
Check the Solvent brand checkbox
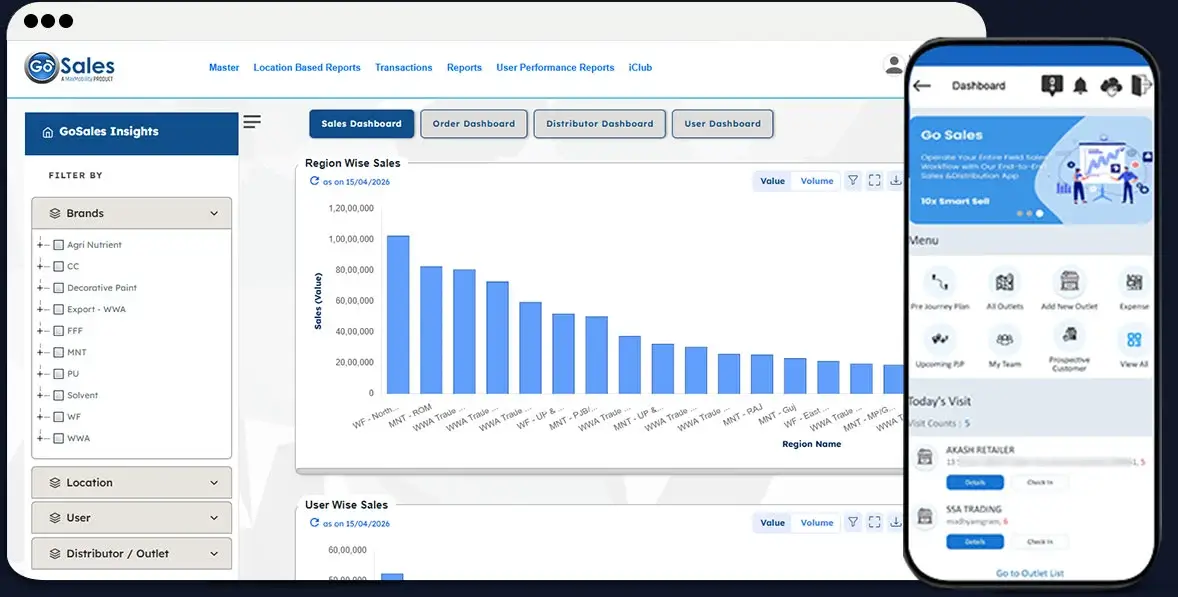click(x=59, y=395)
